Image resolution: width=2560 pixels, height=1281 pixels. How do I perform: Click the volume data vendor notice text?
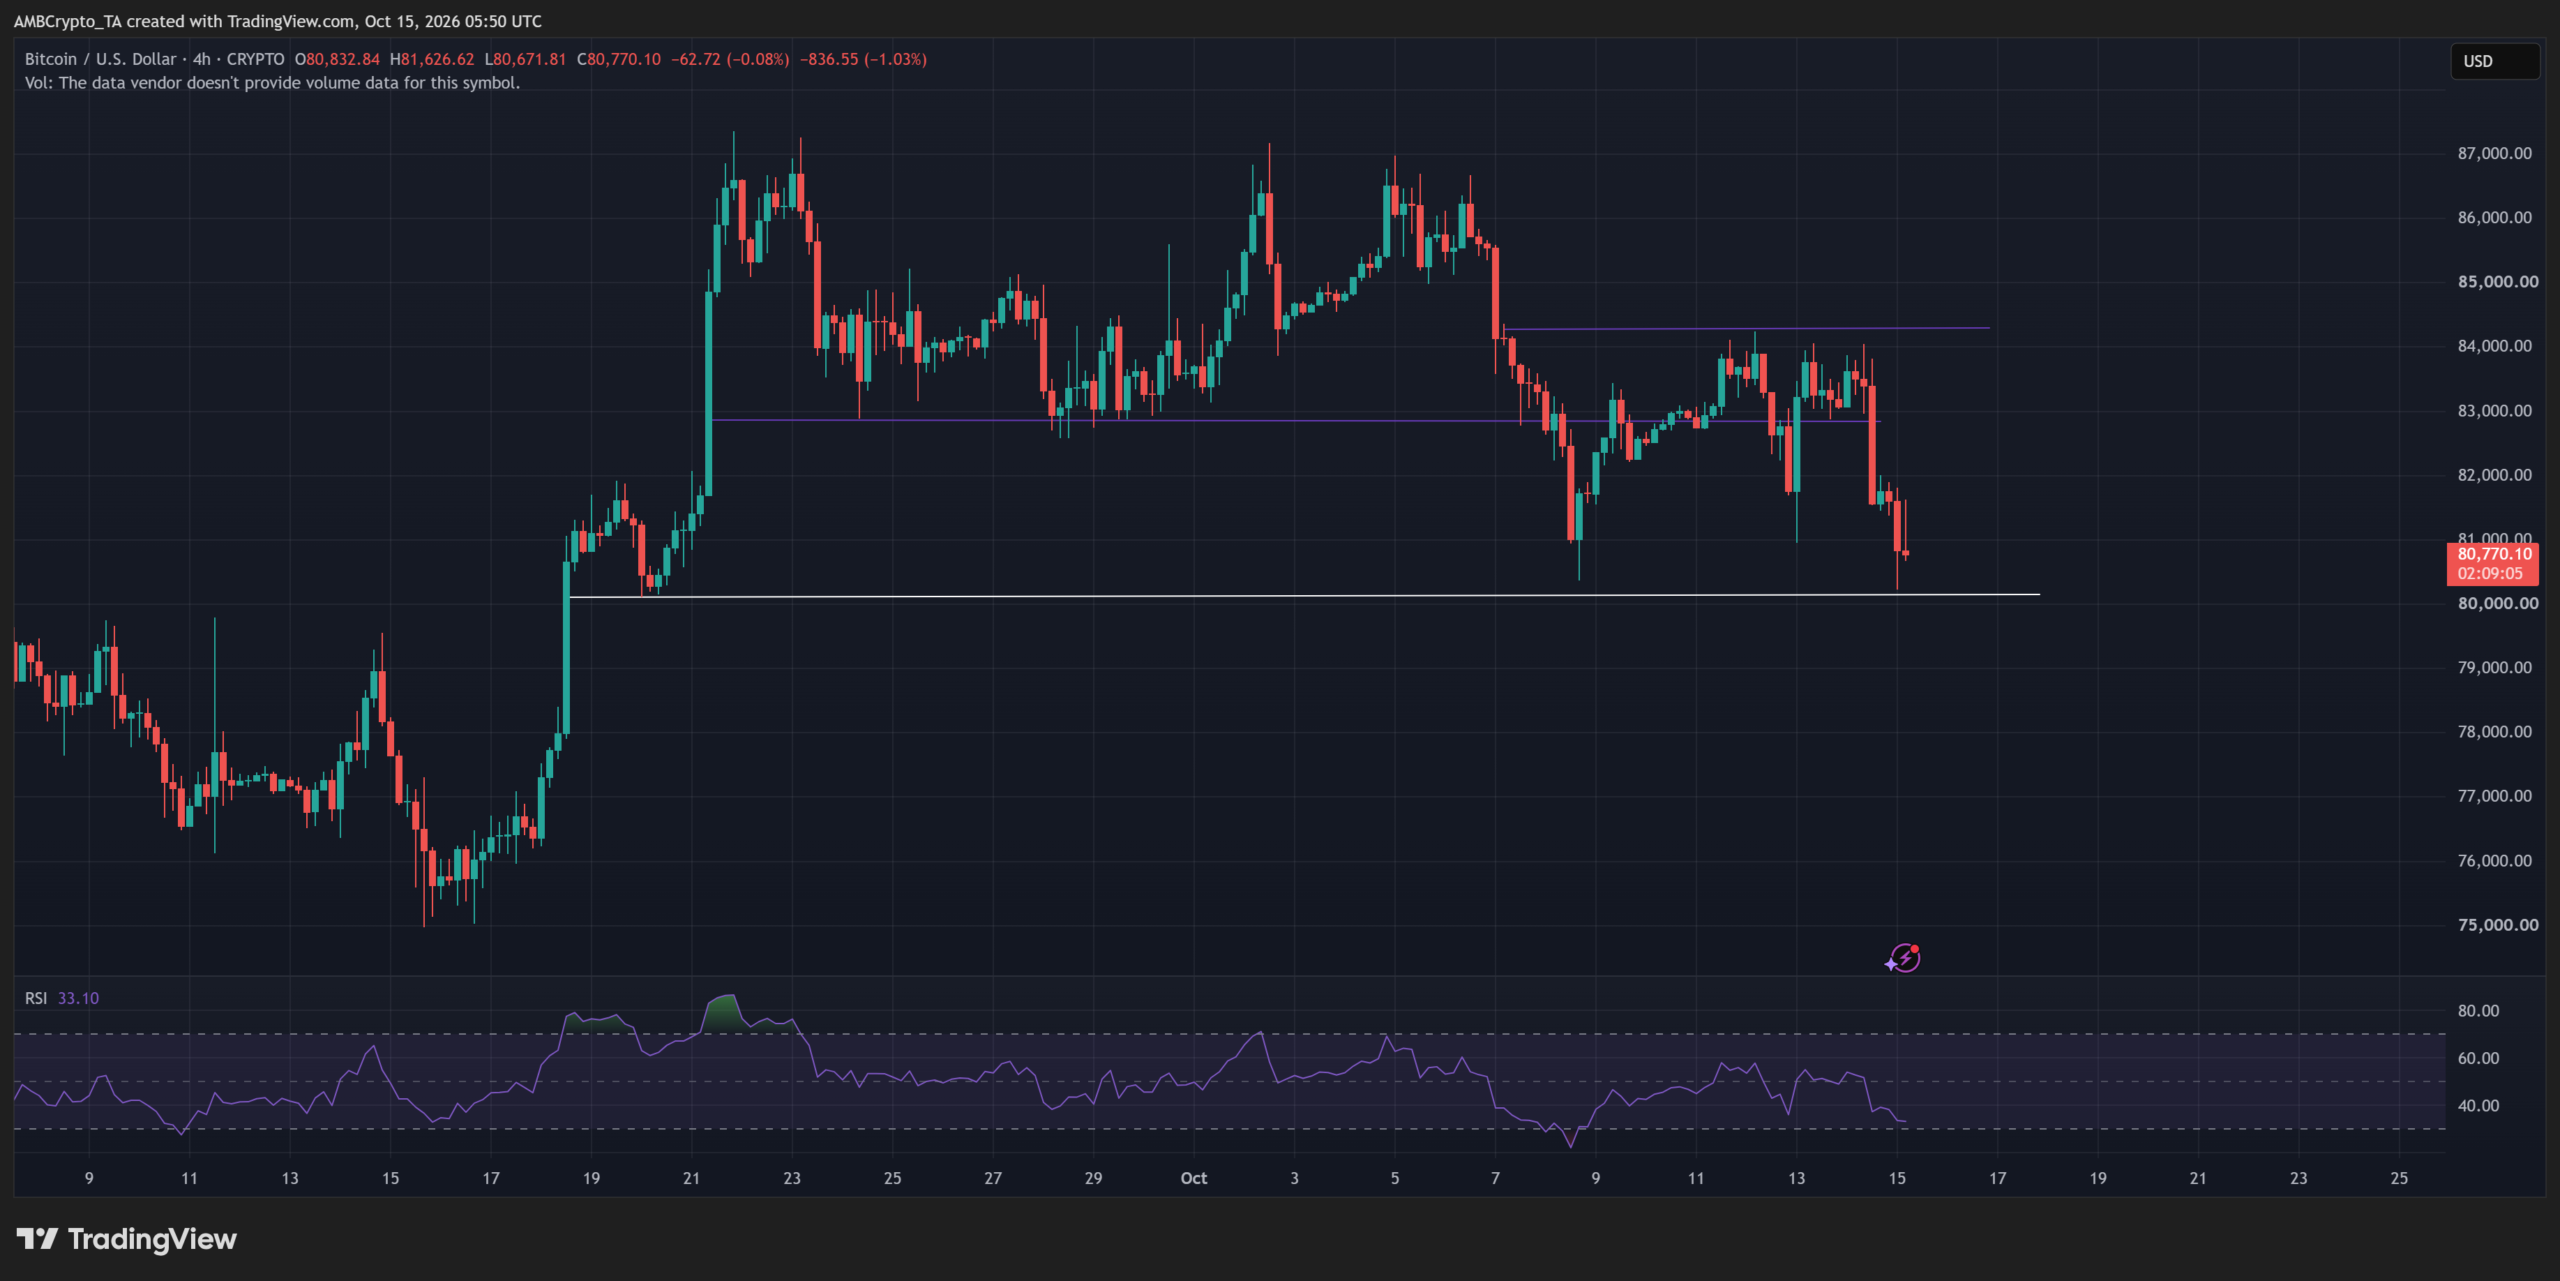[272, 83]
